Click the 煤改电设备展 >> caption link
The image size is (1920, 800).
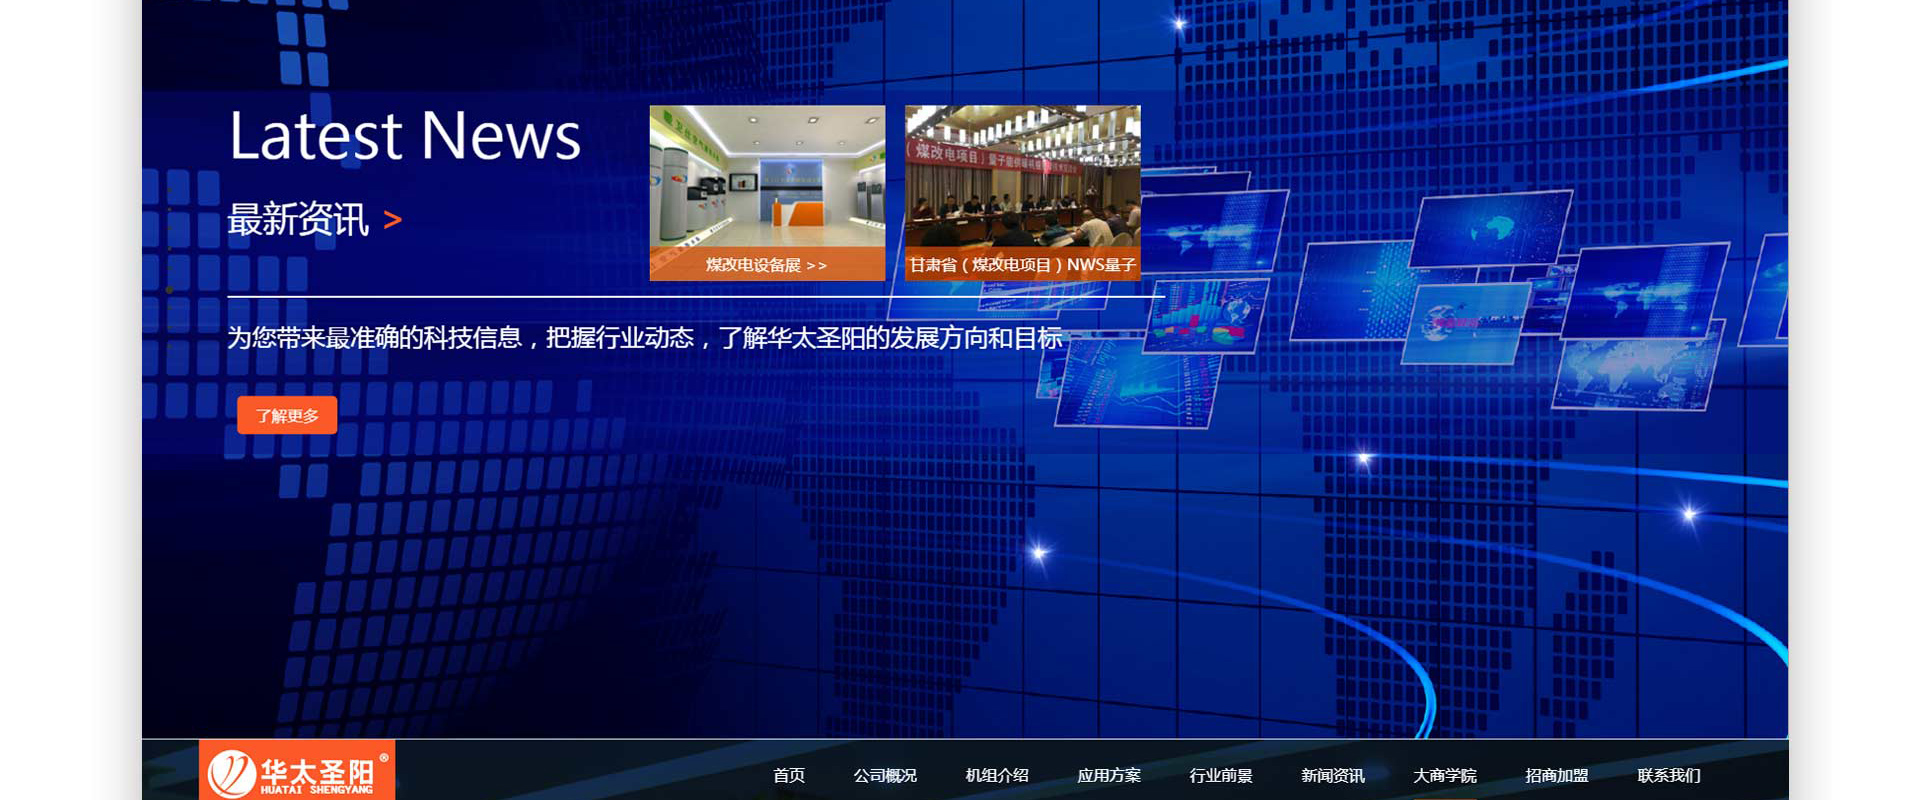click(x=767, y=265)
